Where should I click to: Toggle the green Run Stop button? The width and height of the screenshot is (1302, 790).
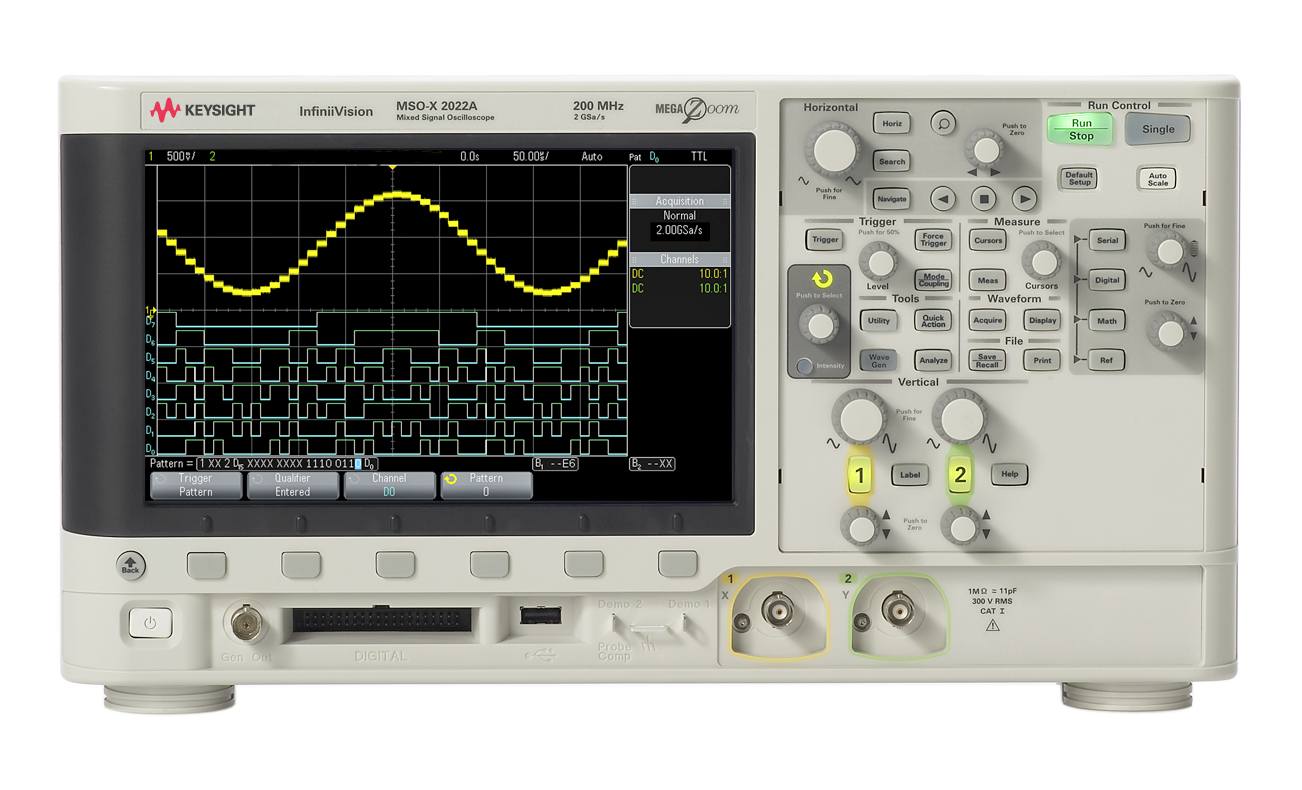[1080, 129]
